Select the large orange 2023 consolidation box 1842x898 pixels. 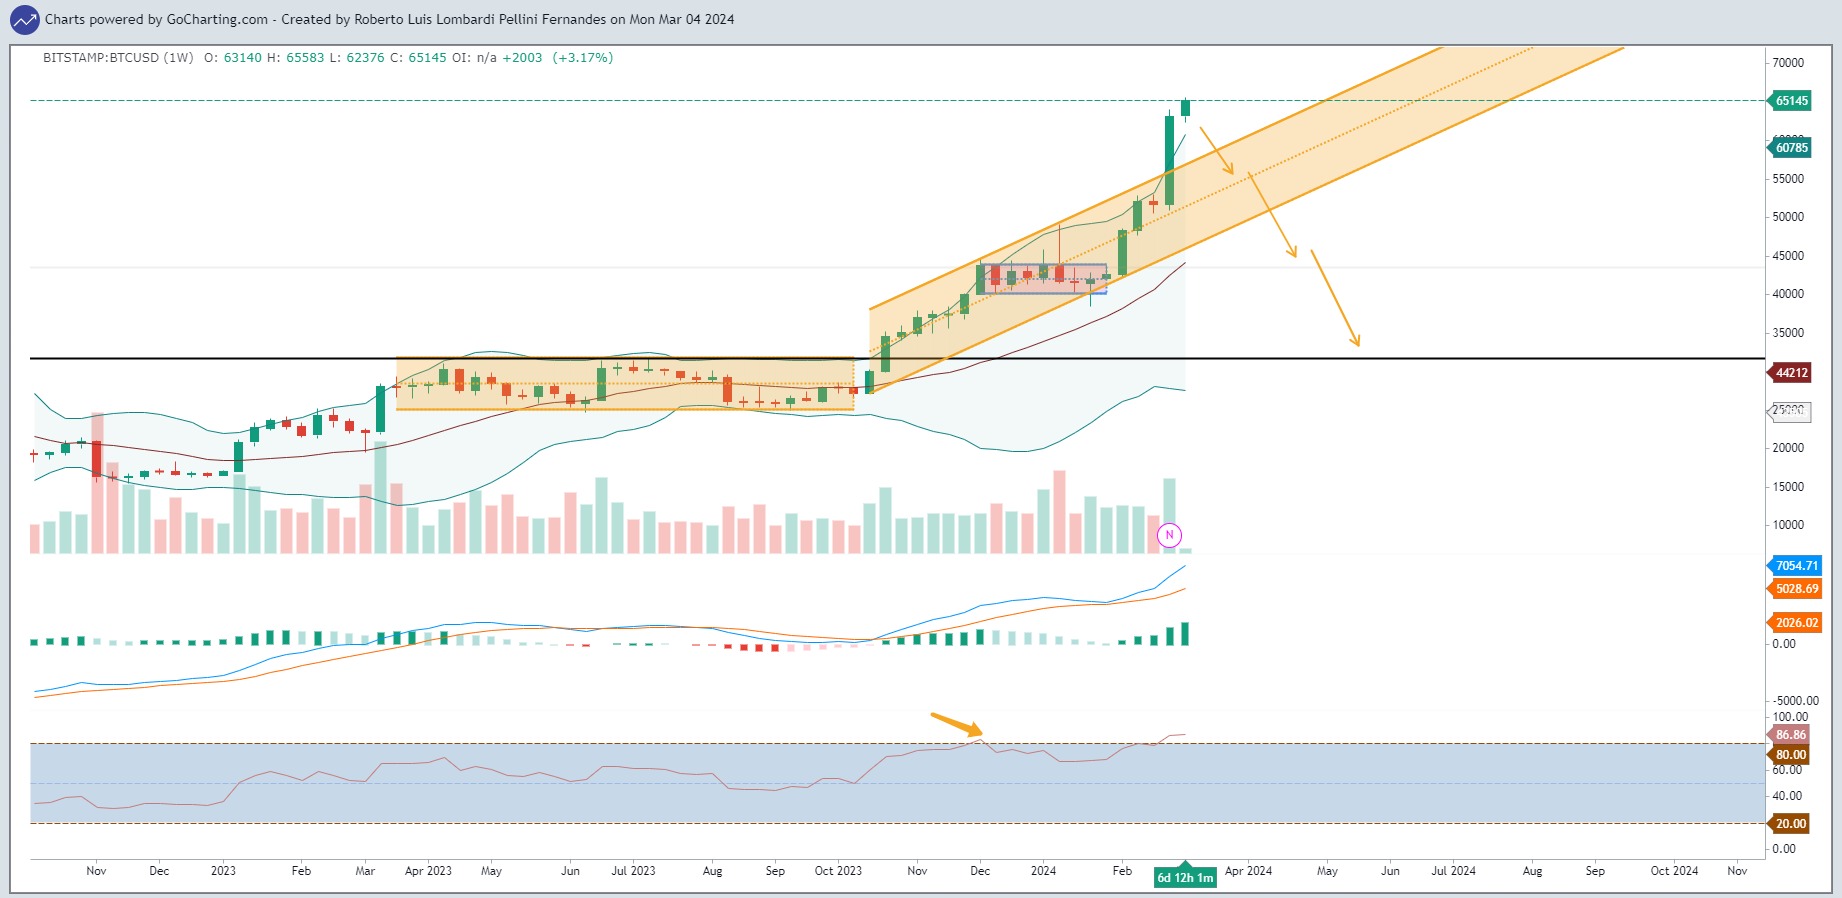click(625, 383)
